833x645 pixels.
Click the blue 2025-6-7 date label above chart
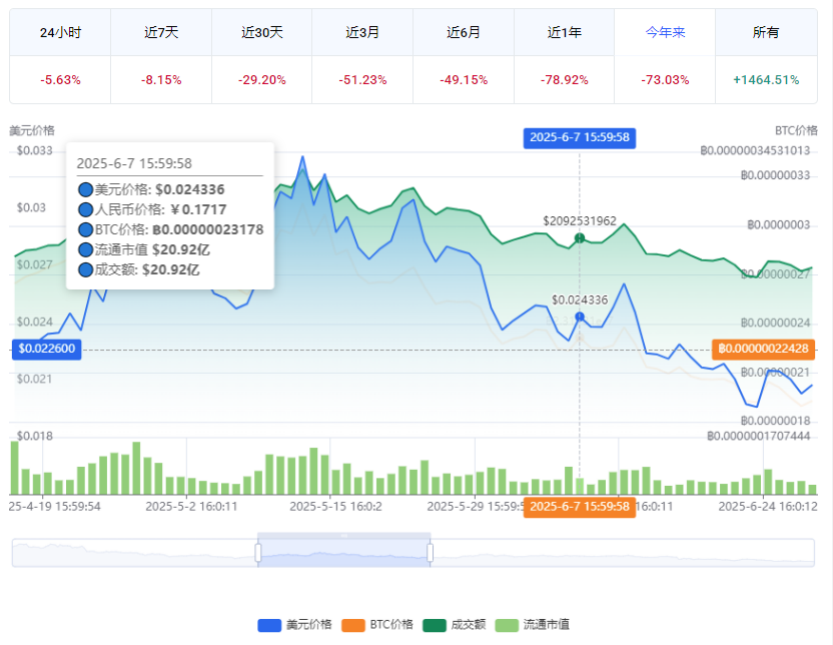tap(579, 137)
